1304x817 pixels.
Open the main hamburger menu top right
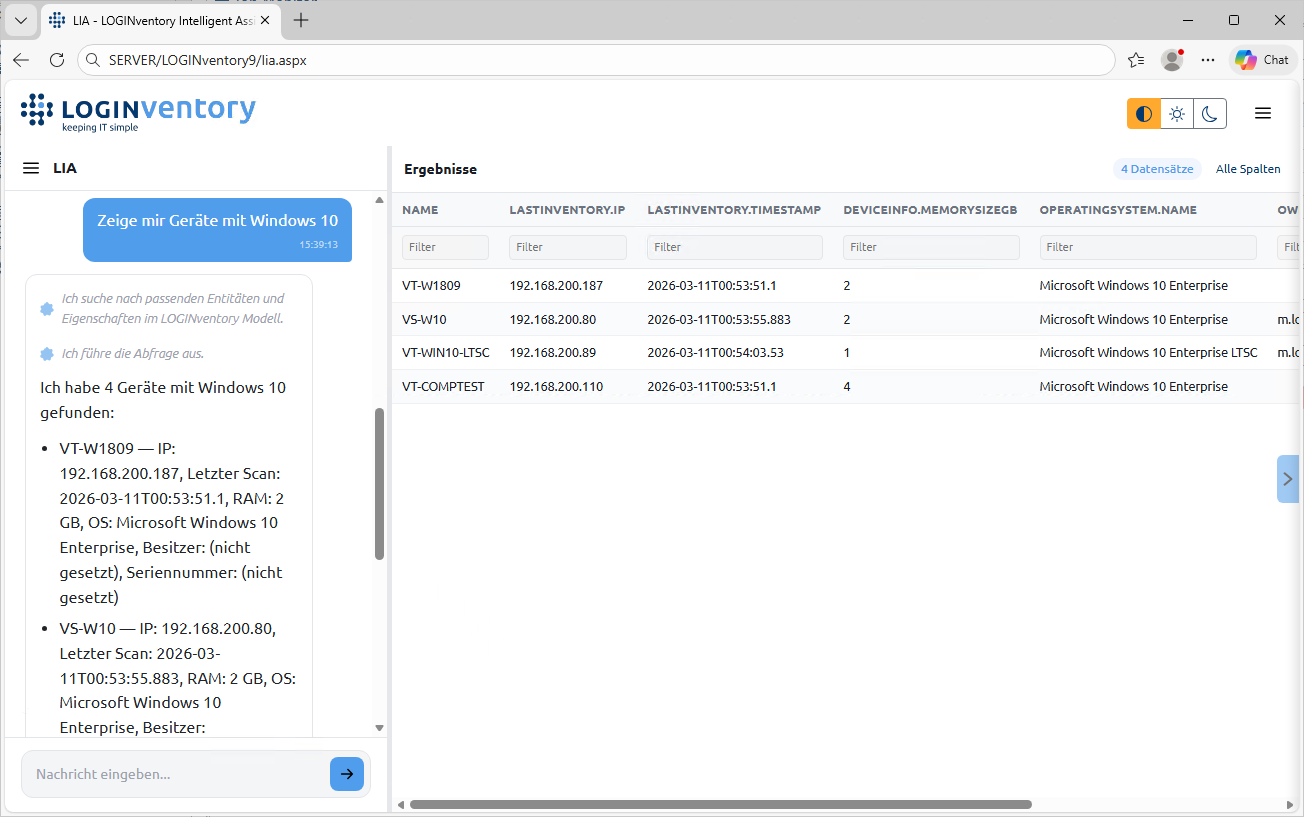click(x=1262, y=114)
